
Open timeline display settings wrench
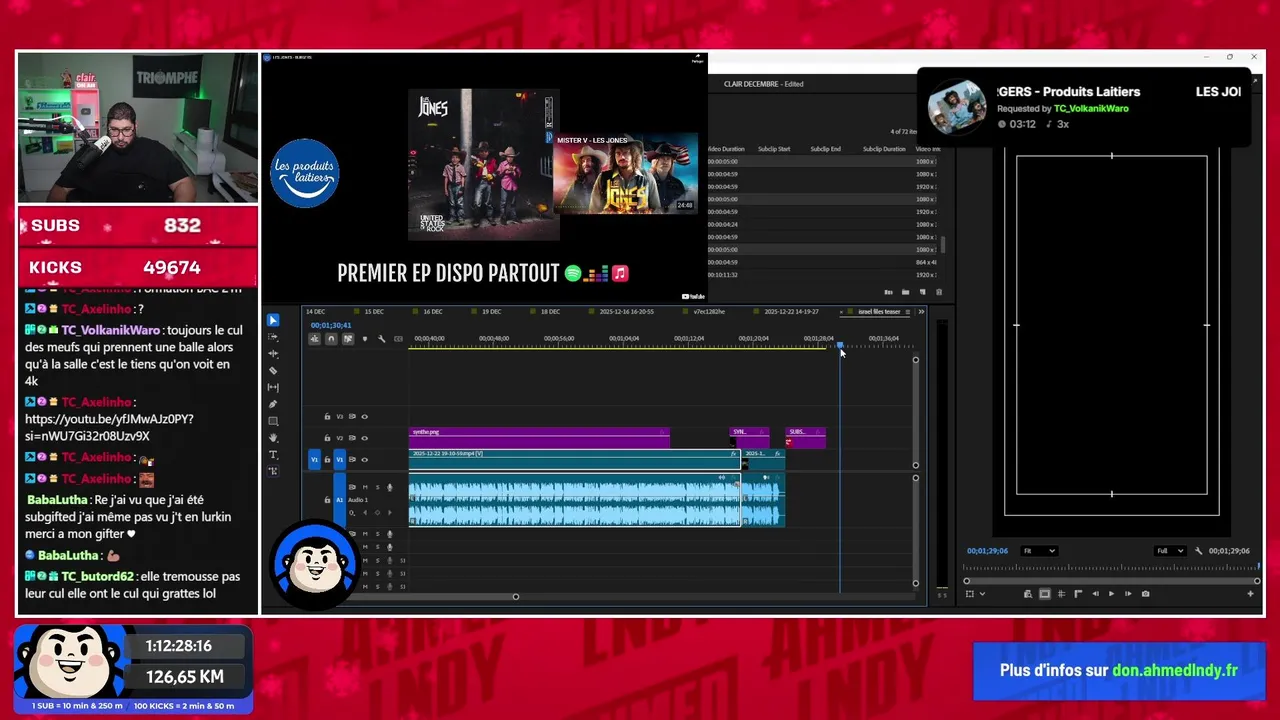point(381,339)
